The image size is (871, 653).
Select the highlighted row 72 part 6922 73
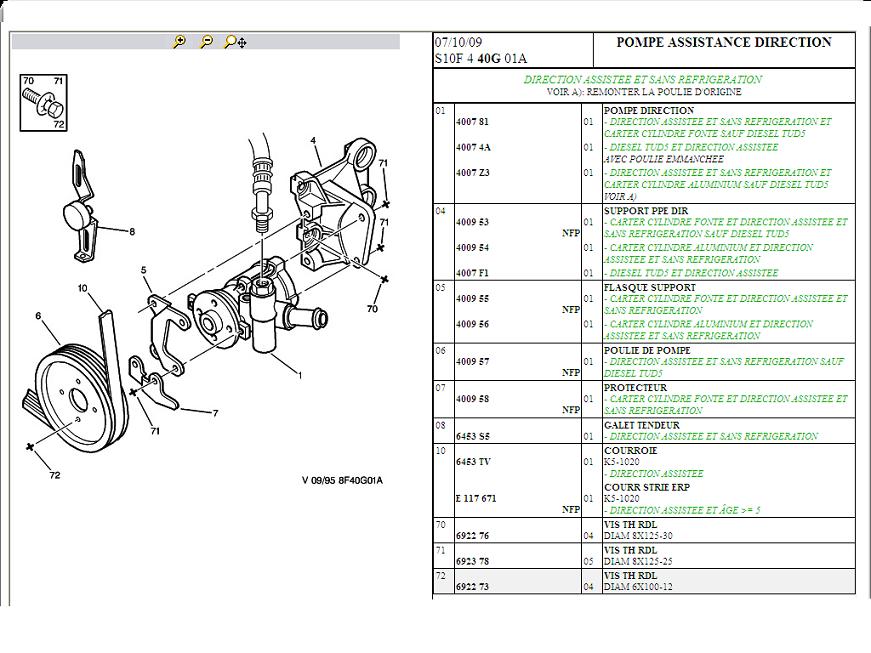click(x=472, y=587)
